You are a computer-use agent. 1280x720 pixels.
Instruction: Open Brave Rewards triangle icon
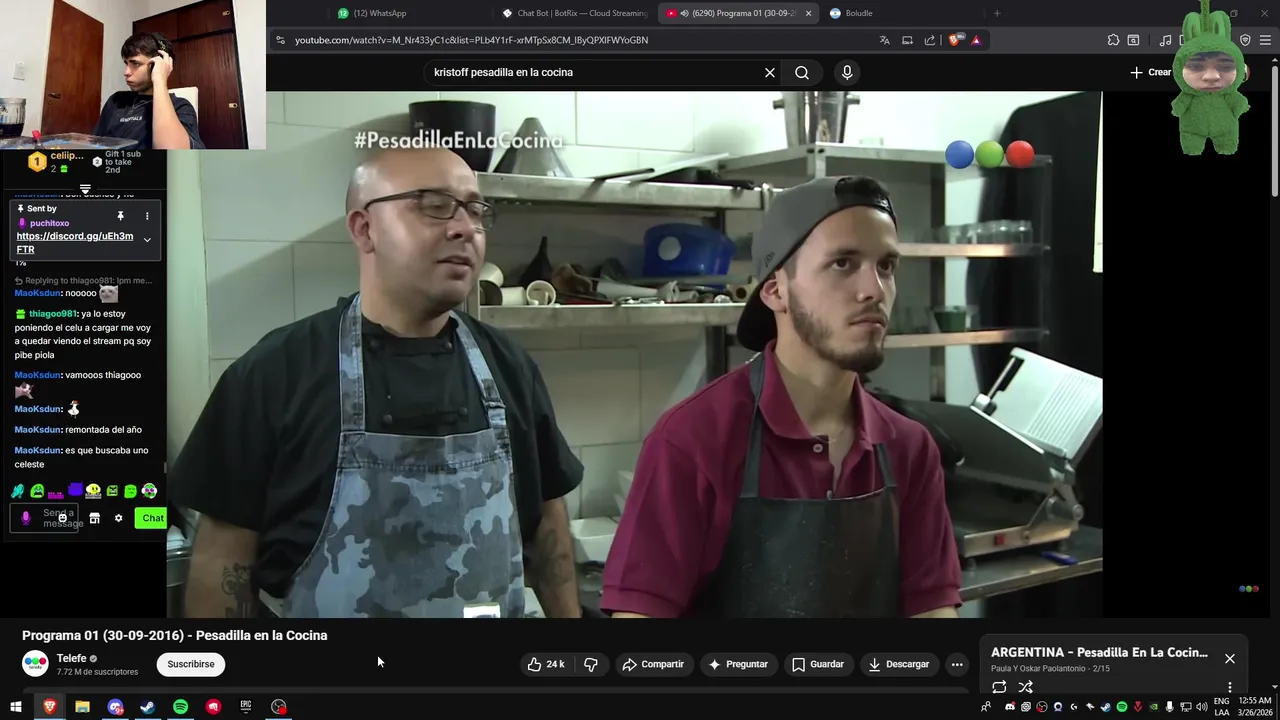coord(976,40)
